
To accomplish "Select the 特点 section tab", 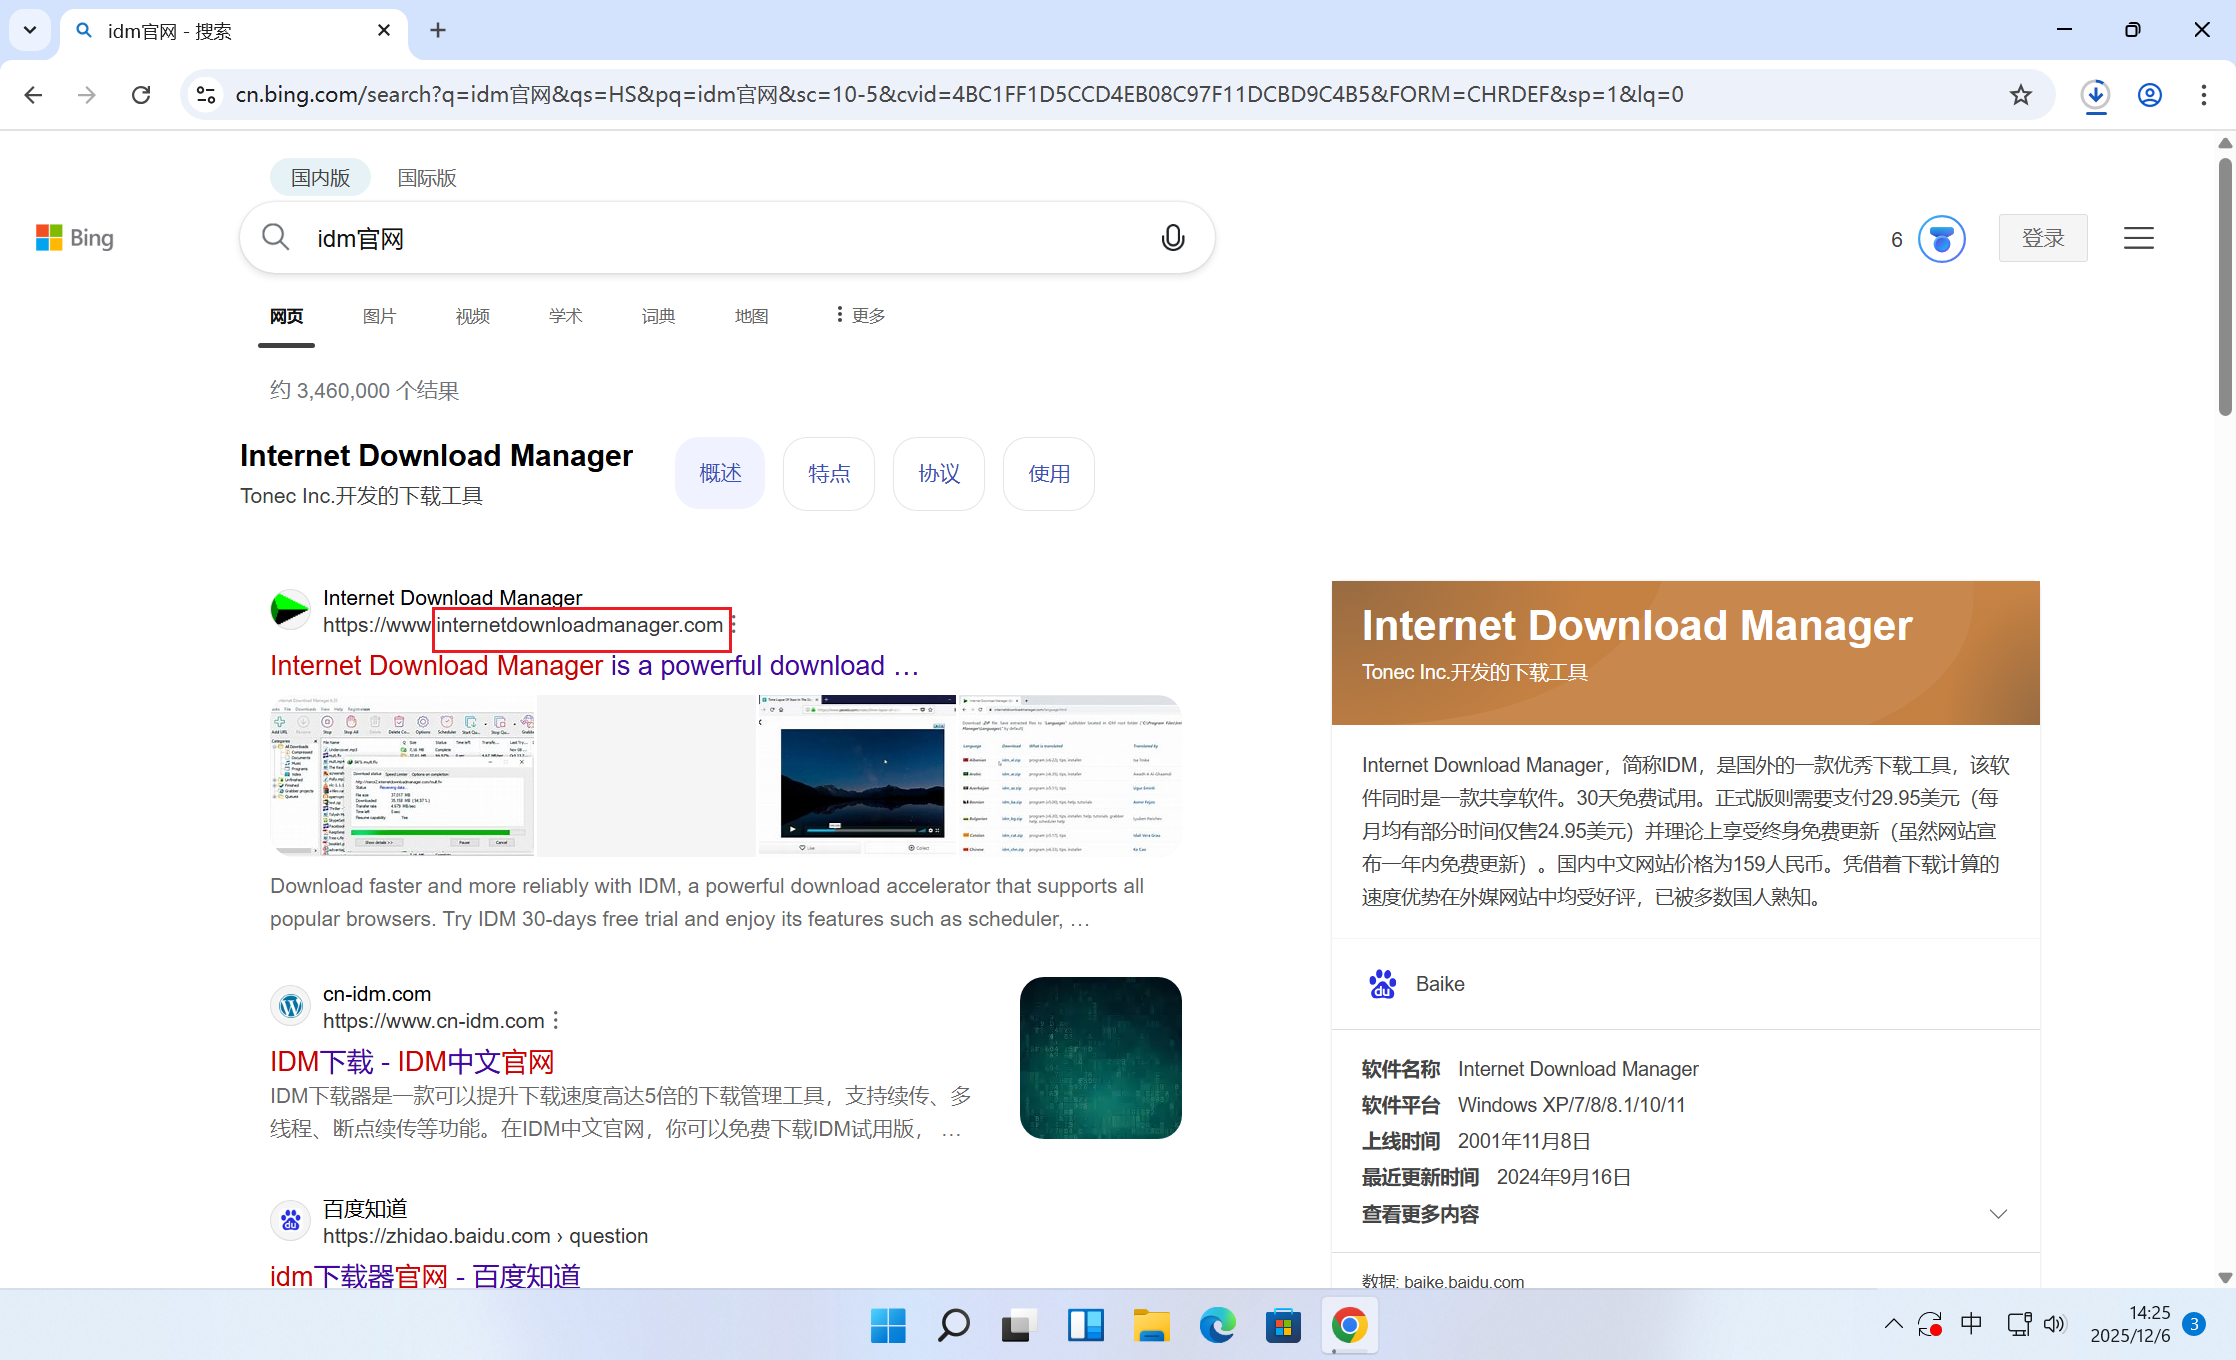I will pyautogui.click(x=828, y=474).
